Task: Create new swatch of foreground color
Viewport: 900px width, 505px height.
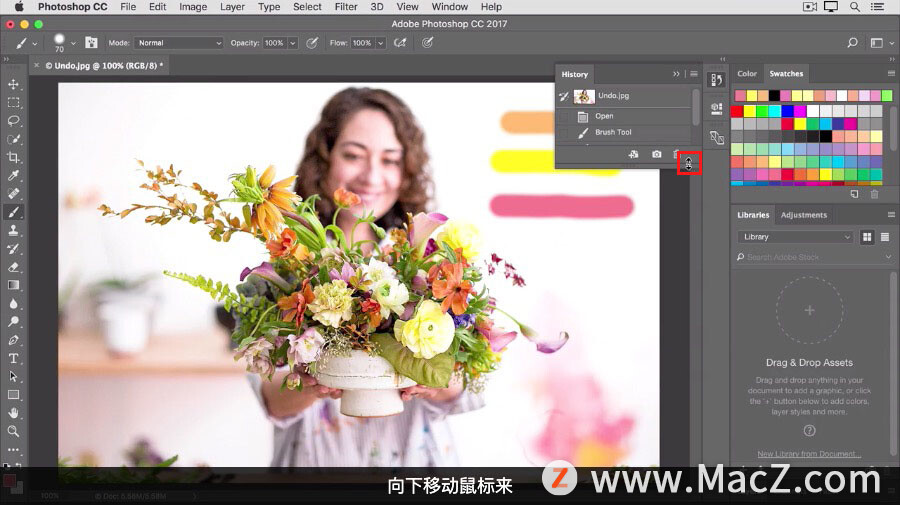Action: pos(855,194)
